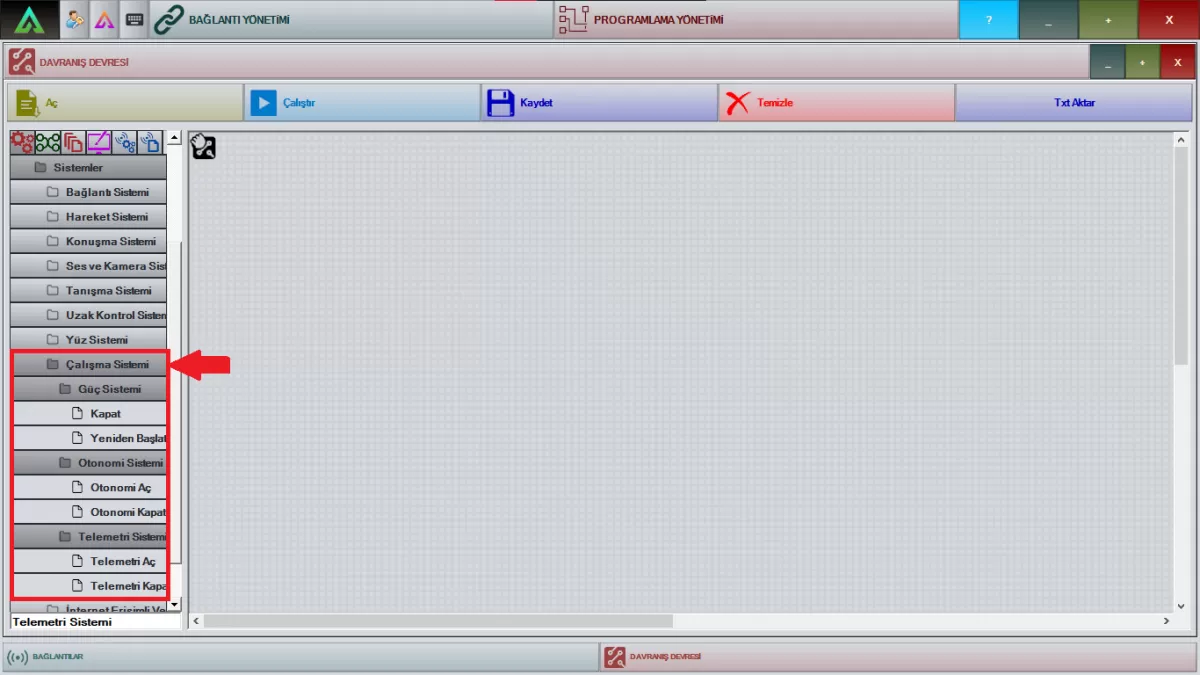This screenshot has height=675, width=1200.
Task: Click the red gears icon tab
Action: (x=22, y=142)
